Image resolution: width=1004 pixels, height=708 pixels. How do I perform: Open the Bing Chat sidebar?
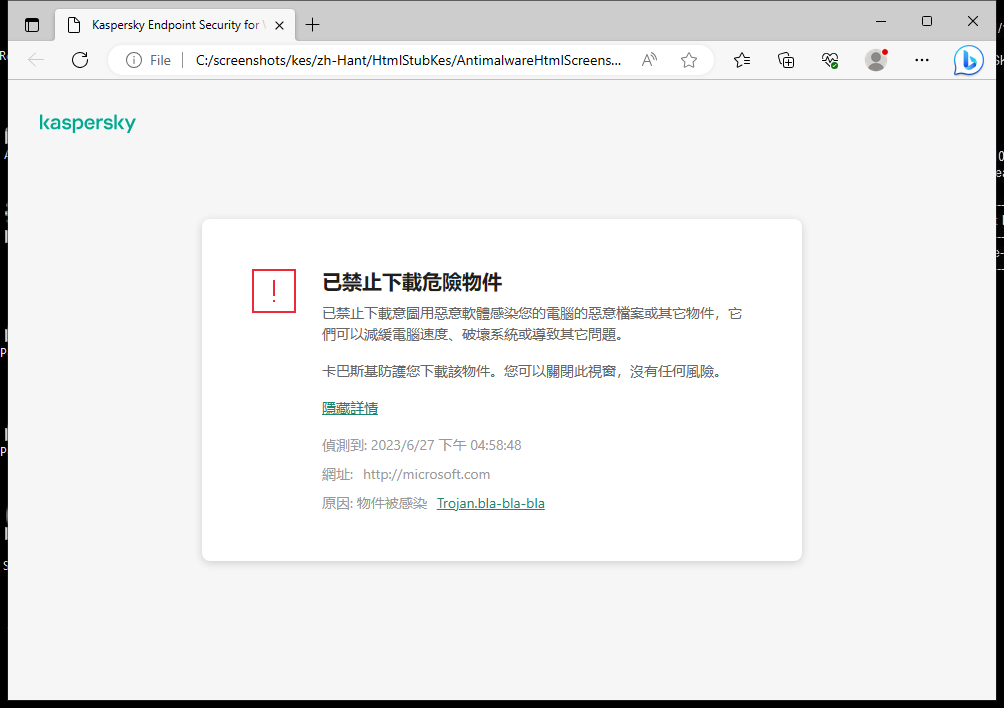967,60
